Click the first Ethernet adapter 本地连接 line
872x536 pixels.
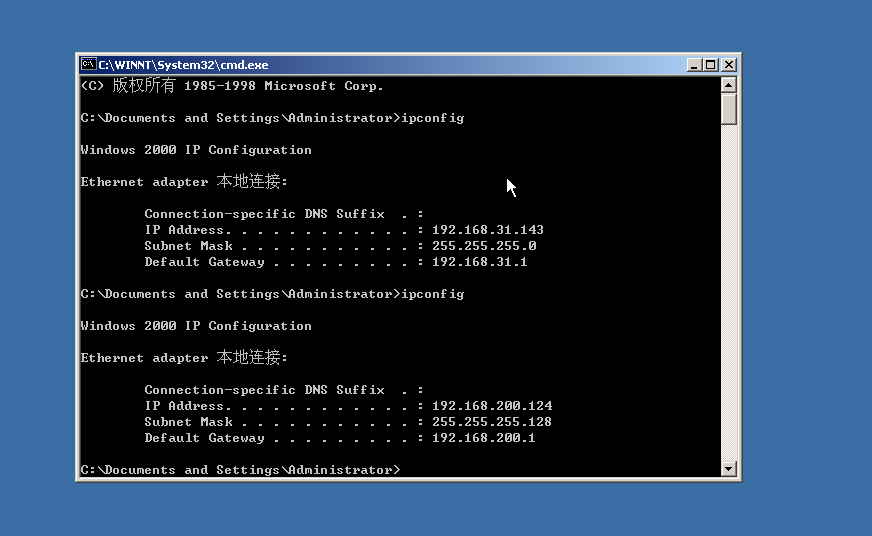[184, 181]
